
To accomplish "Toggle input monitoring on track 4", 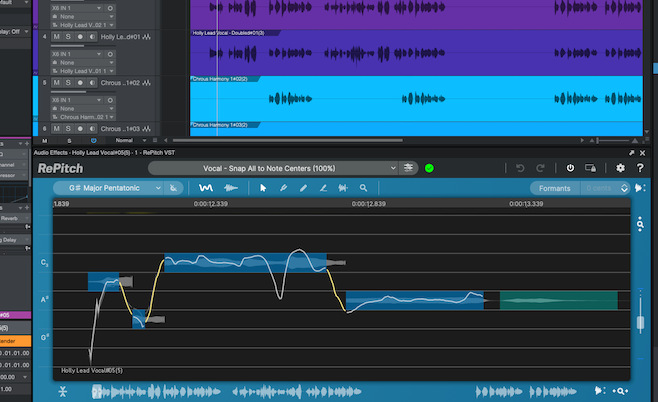I will (92, 37).
